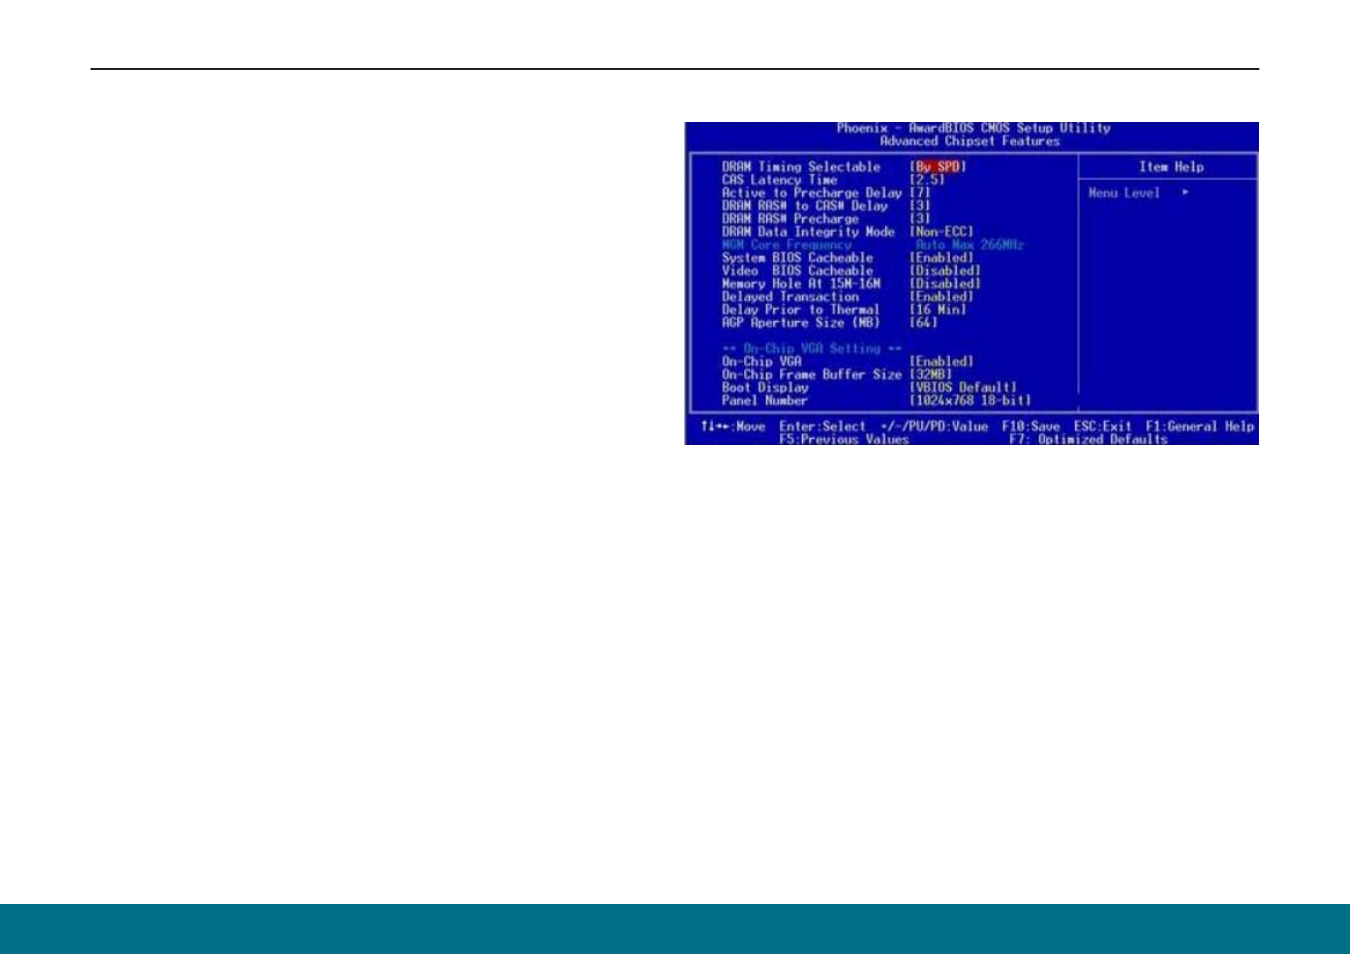Open the Non-ECC integrity mode value
1351x954 pixels.
click(941, 232)
